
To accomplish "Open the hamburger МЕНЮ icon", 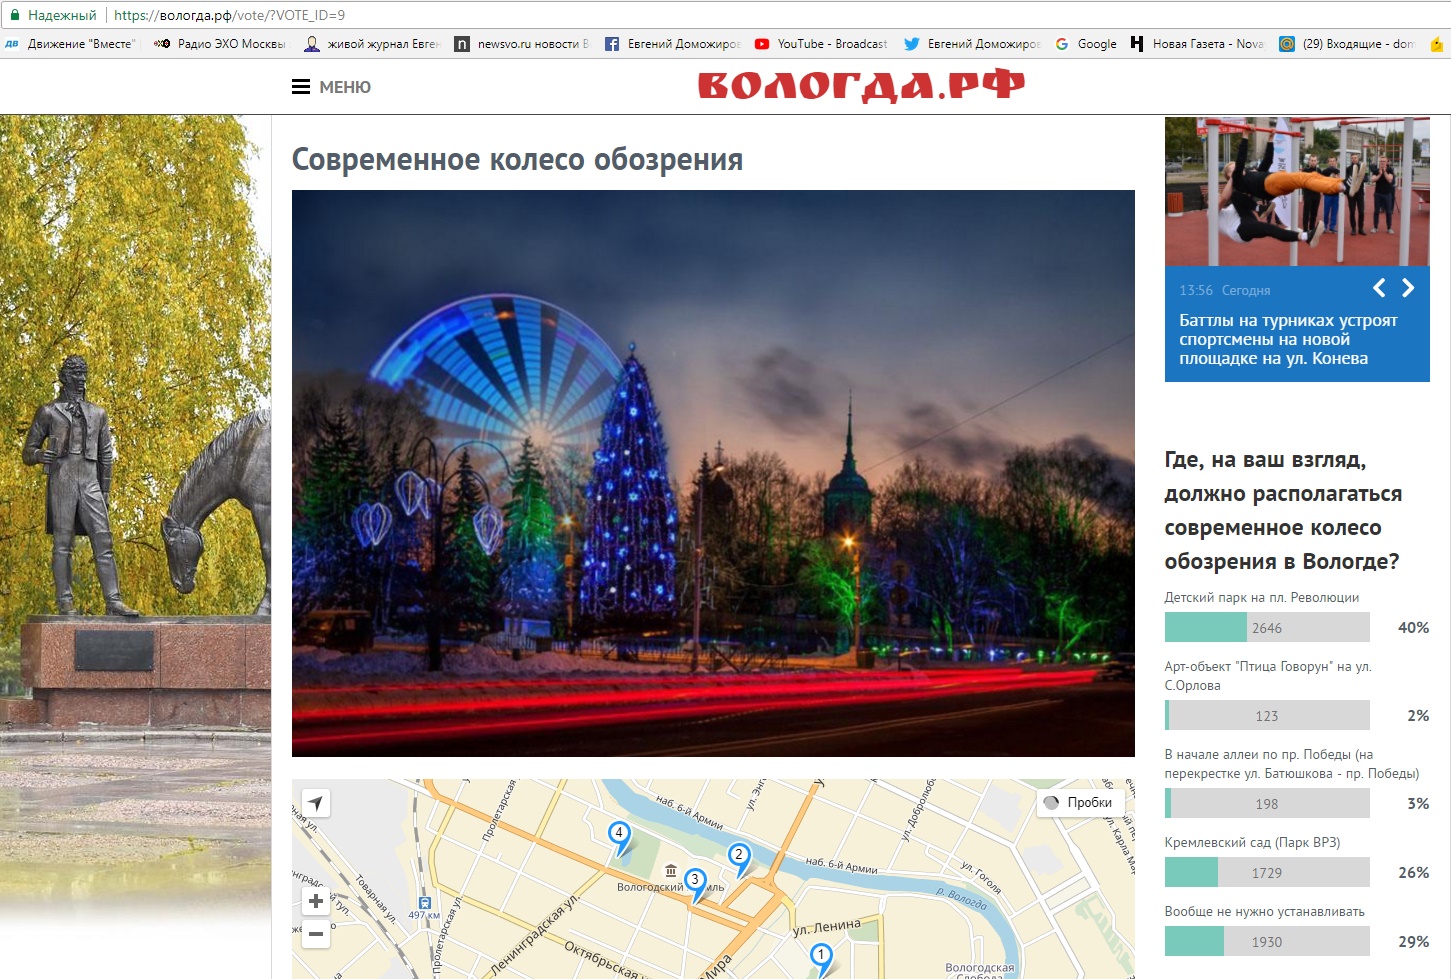I will click(301, 87).
